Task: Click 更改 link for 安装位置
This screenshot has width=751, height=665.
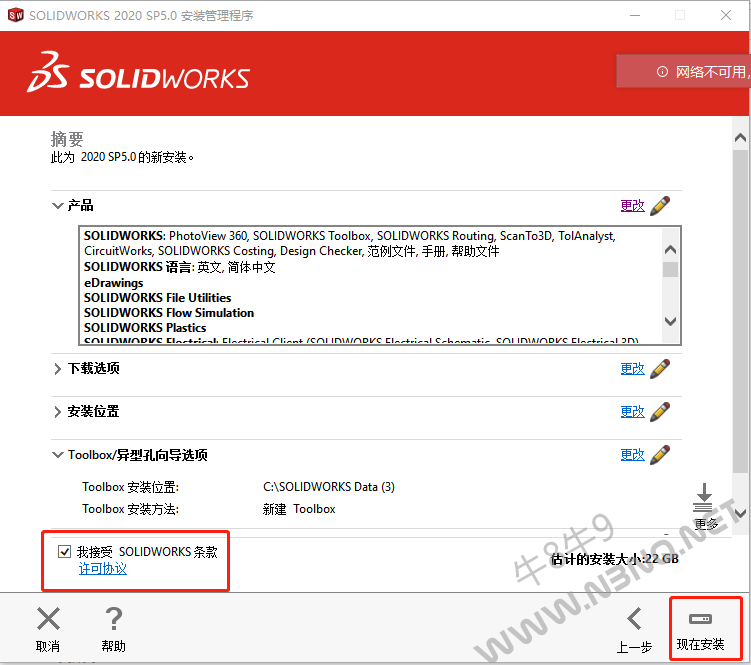Action: pyautogui.click(x=632, y=412)
